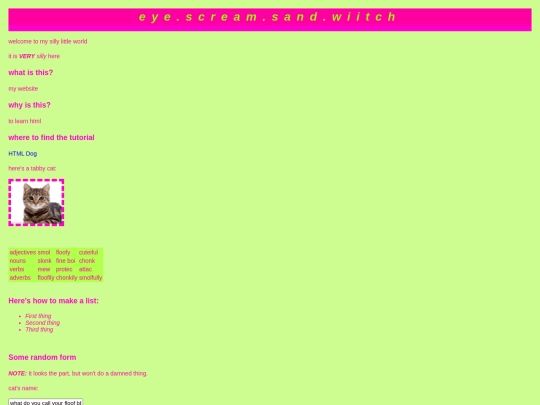Click the 'why is this?' heading

click(29, 105)
